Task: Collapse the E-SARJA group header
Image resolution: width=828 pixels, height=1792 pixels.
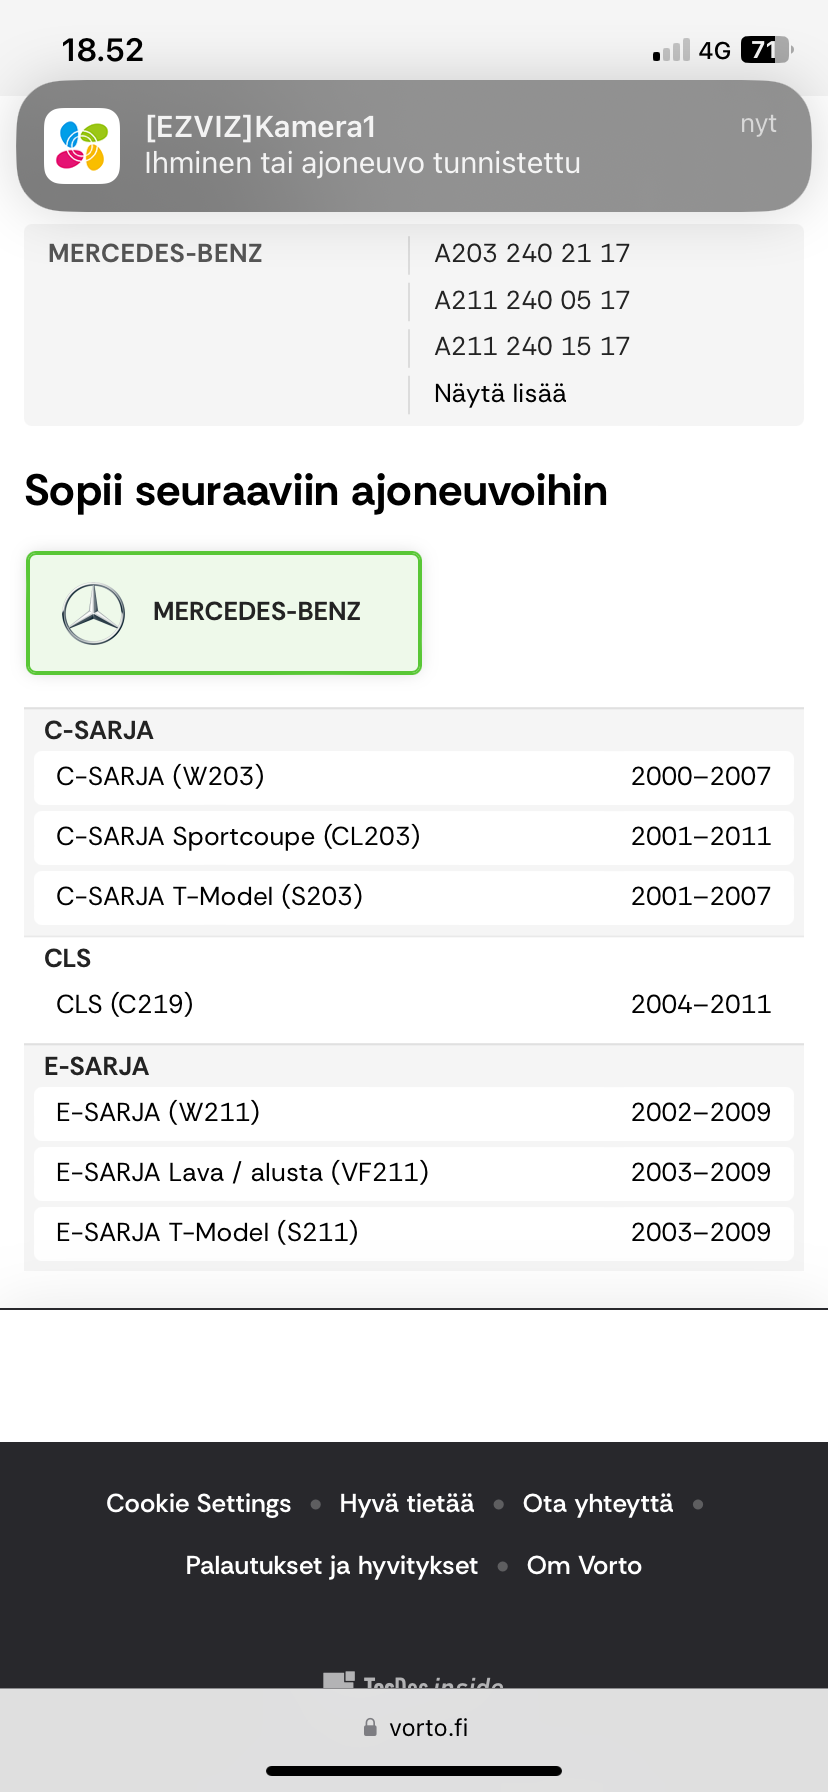Action: coord(97,1066)
